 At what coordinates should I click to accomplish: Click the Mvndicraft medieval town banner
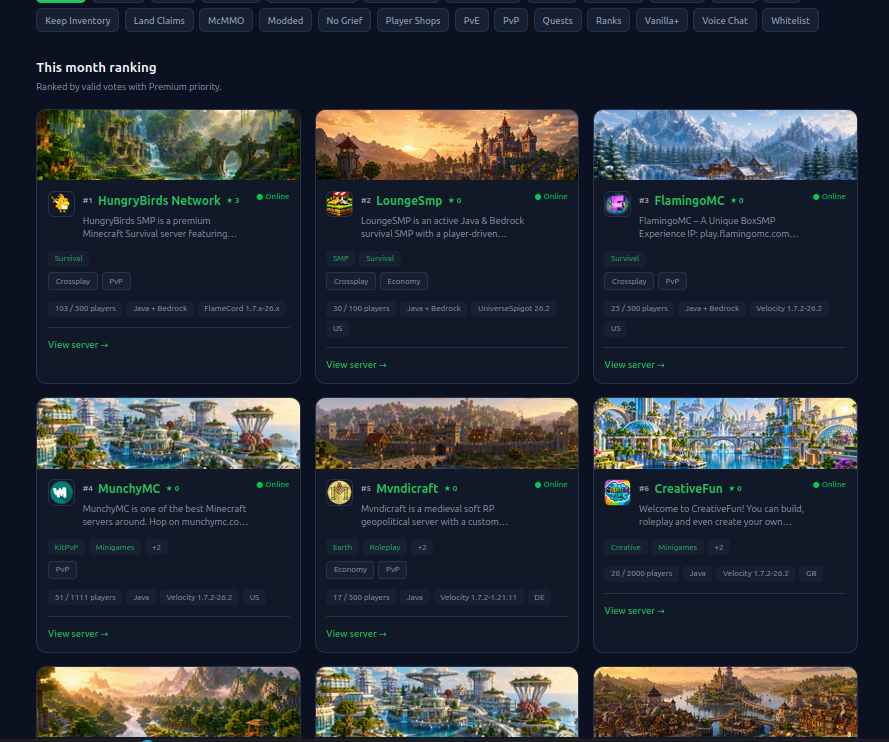pyautogui.click(x=447, y=434)
